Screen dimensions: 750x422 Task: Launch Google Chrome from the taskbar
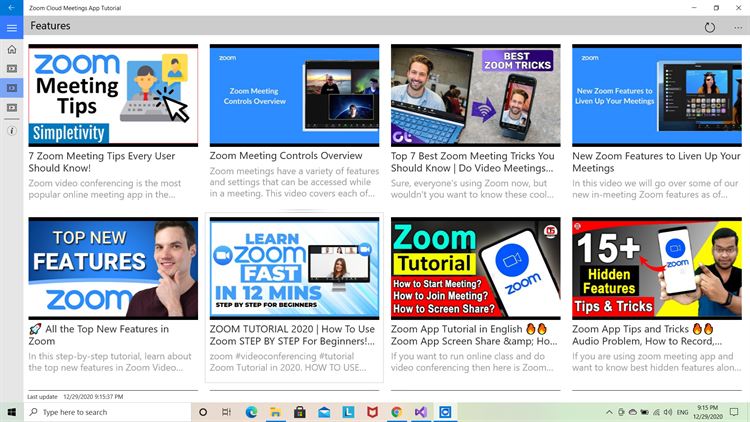[x=397, y=412]
